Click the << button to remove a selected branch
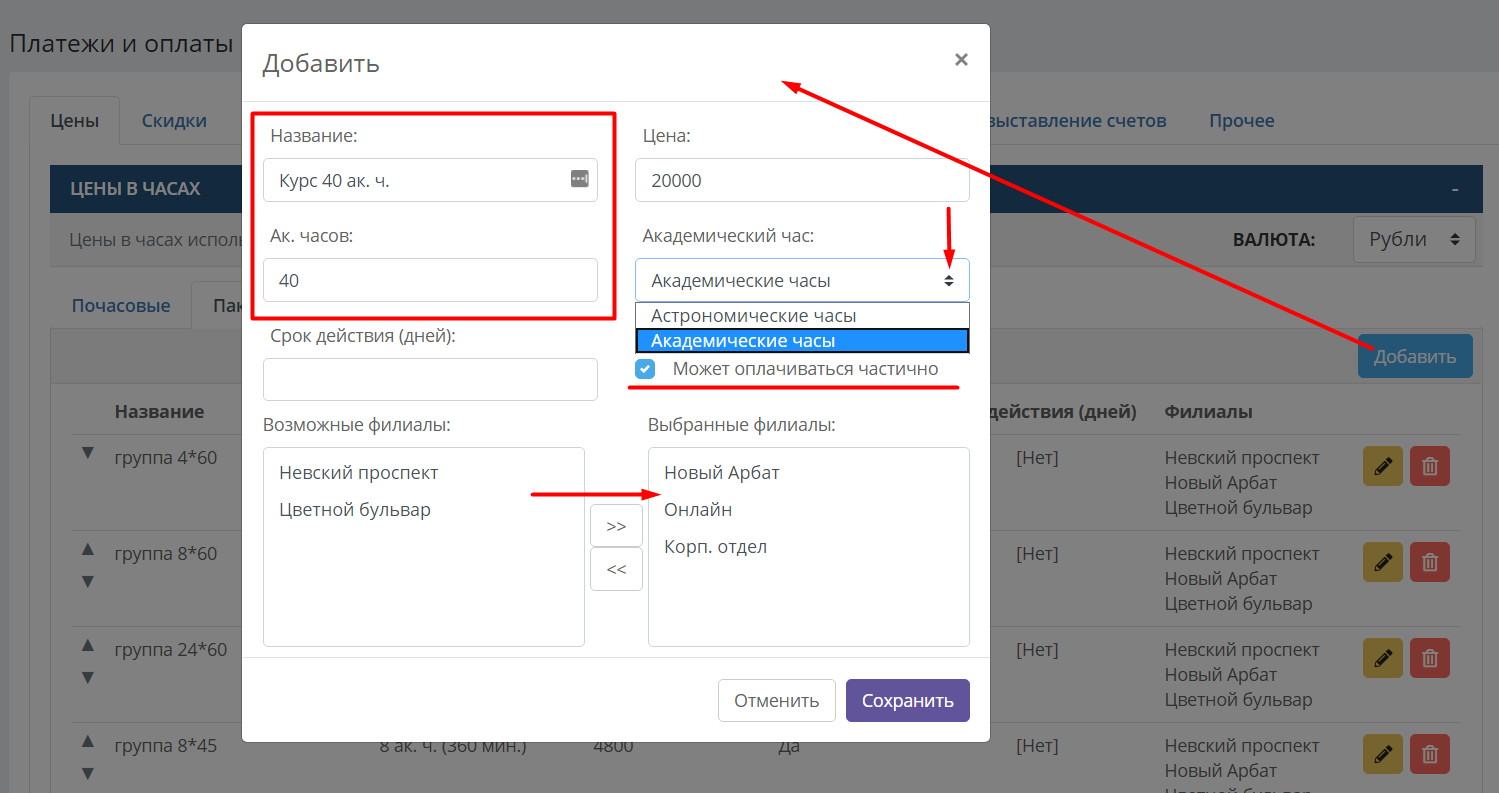The width and height of the screenshot is (1499, 793). tap(616, 569)
